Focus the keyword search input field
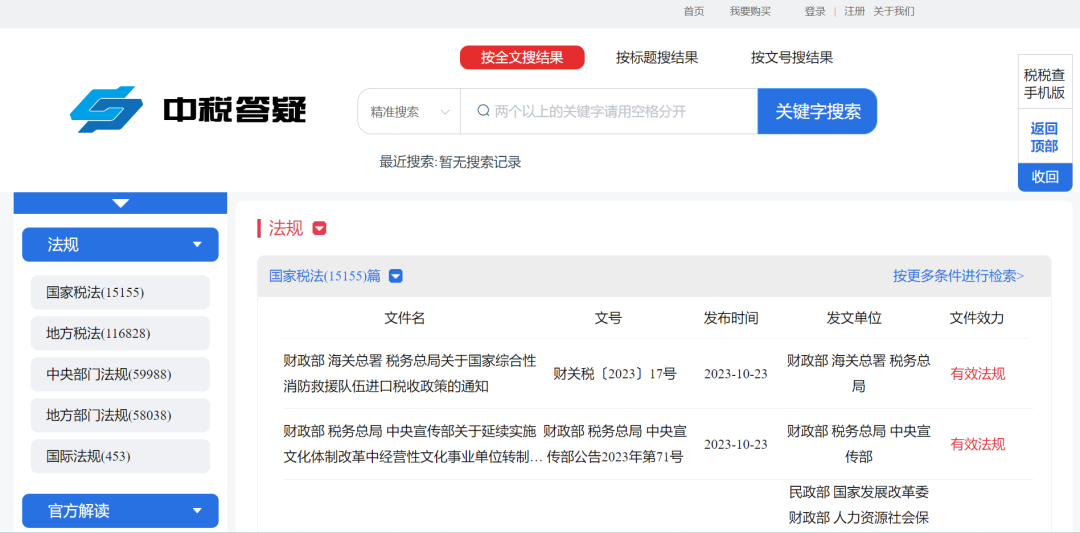Image resolution: width=1080 pixels, height=533 pixels. tap(610, 112)
